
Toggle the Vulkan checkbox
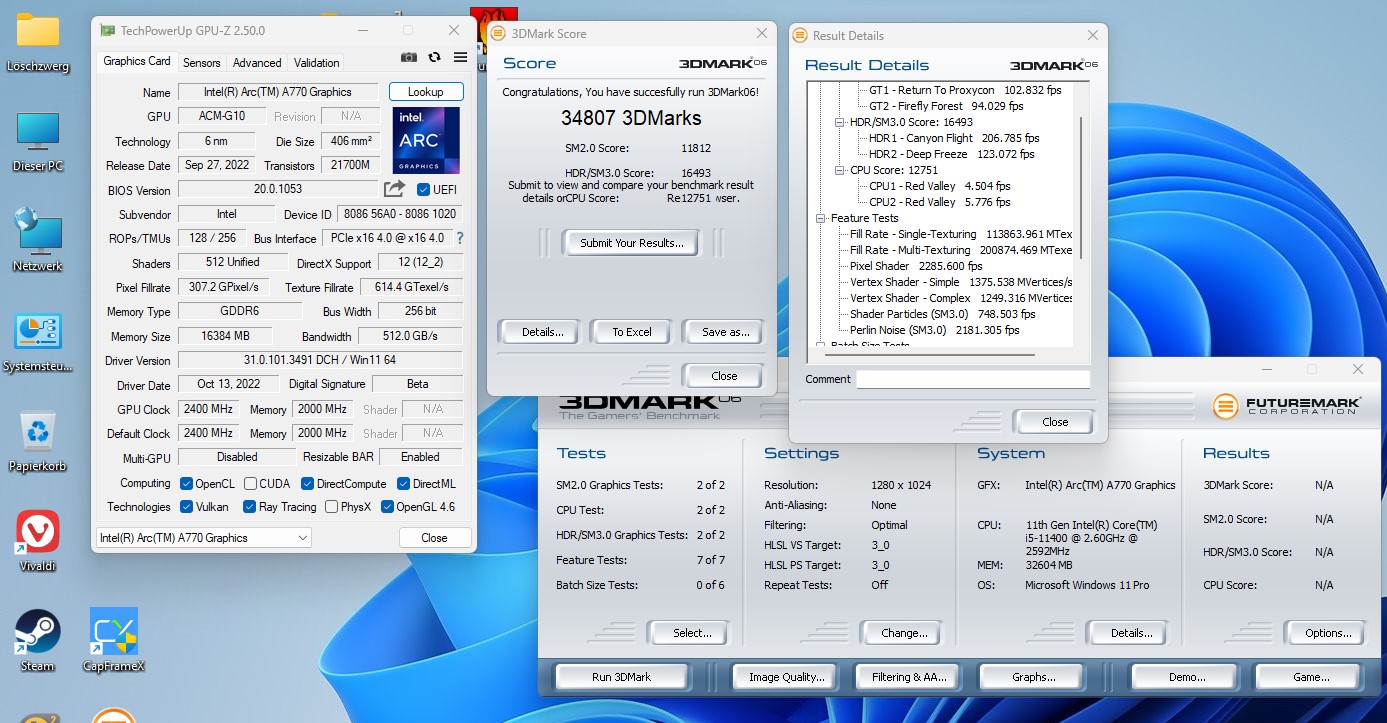(186, 507)
